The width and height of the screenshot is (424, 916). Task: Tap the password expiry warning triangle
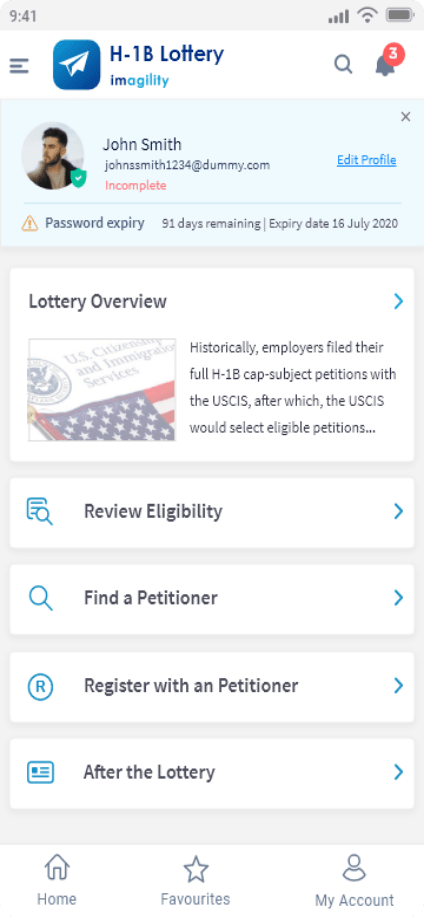pyautogui.click(x=30, y=223)
